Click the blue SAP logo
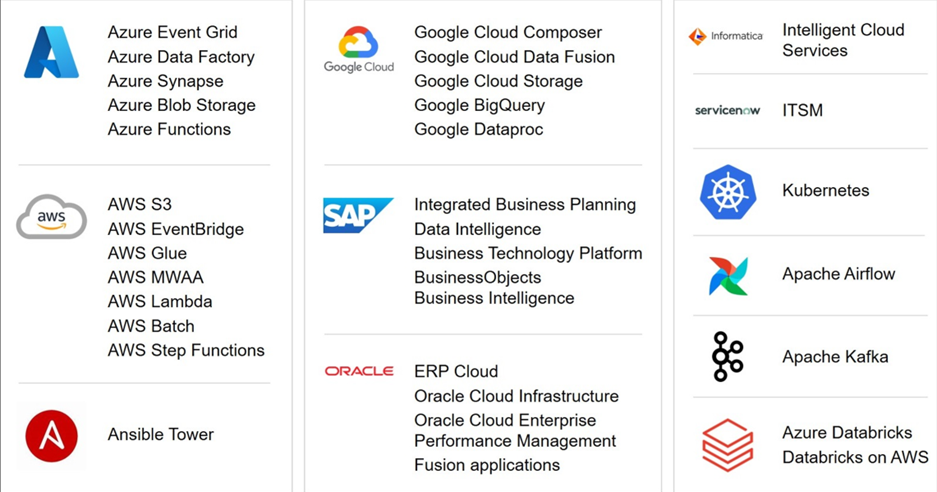 (357, 216)
